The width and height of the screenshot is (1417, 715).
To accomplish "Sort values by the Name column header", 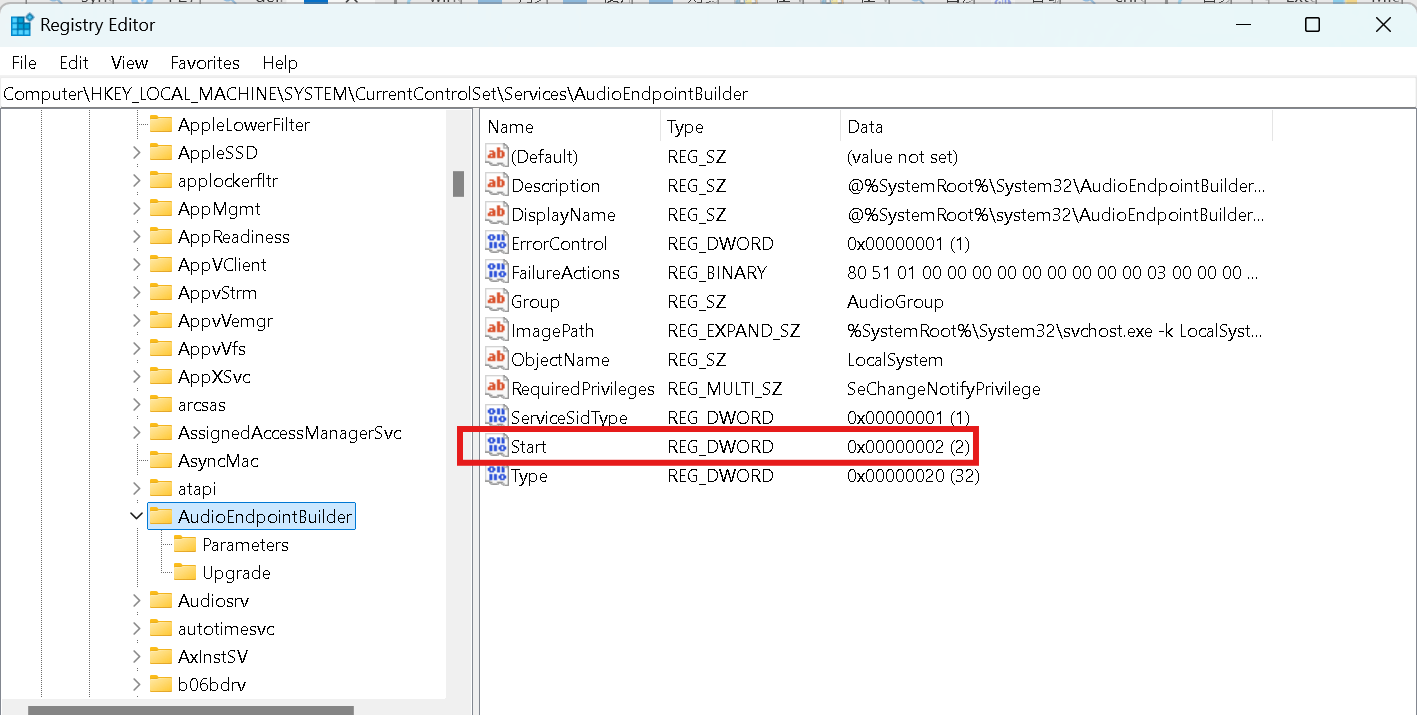I will pyautogui.click(x=570, y=127).
